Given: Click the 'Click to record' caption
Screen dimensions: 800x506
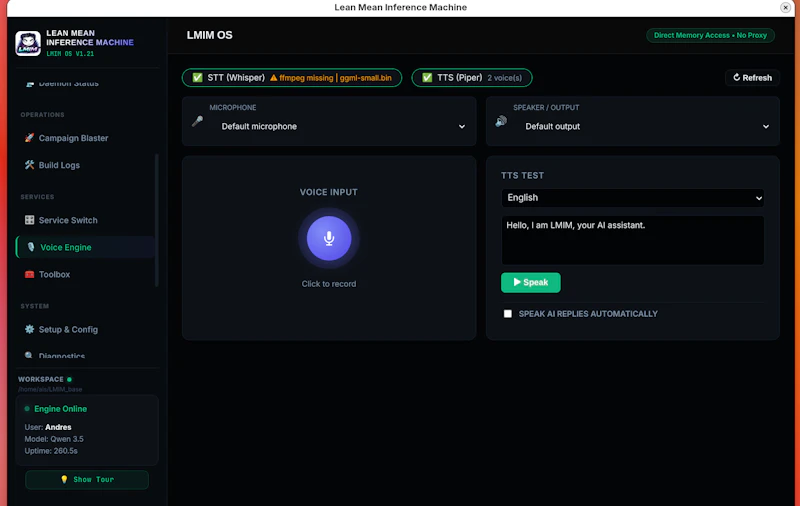Looking at the screenshot, I should coord(329,284).
